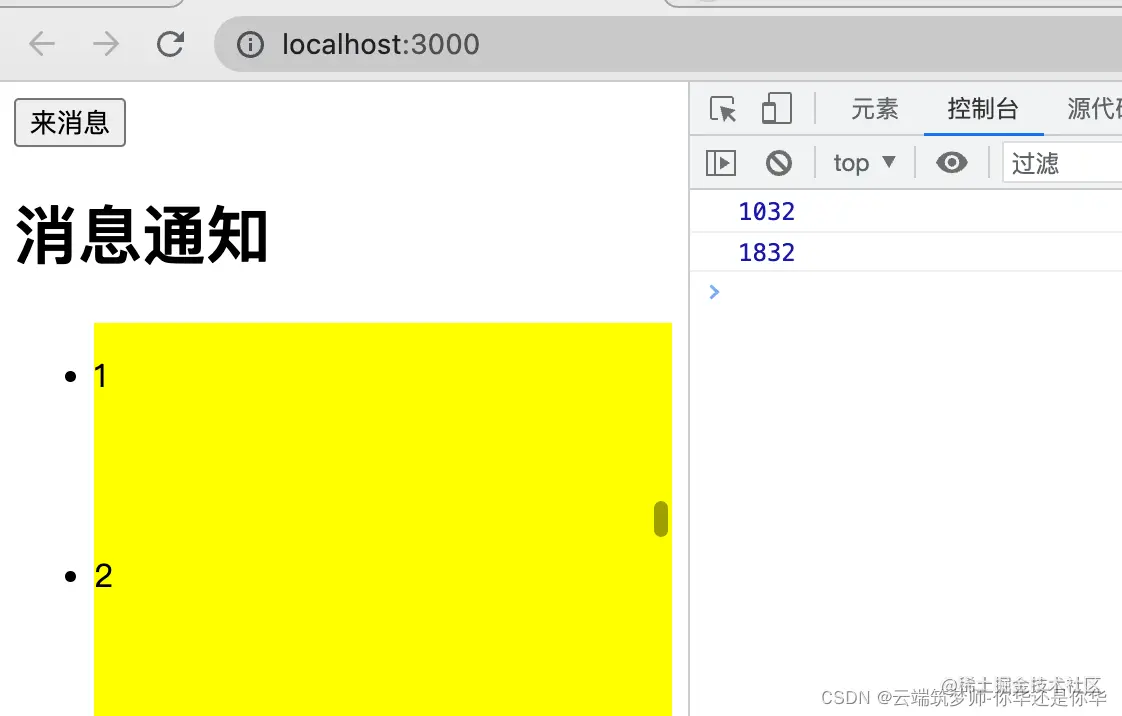
Task: Open the top context dropdown
Action: click(x=864, y=163)
